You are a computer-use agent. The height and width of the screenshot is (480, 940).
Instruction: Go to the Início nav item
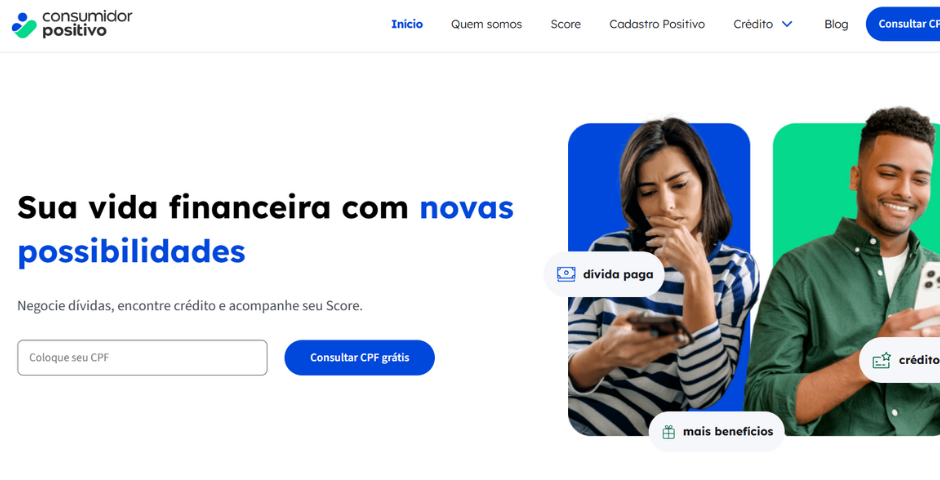pos(407,24)
